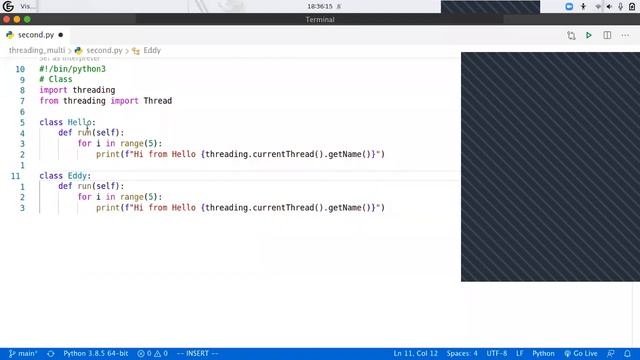640x360 pixels.
Task: Click the 'class Eddy:' line in the editor
Action: point(65,176)
